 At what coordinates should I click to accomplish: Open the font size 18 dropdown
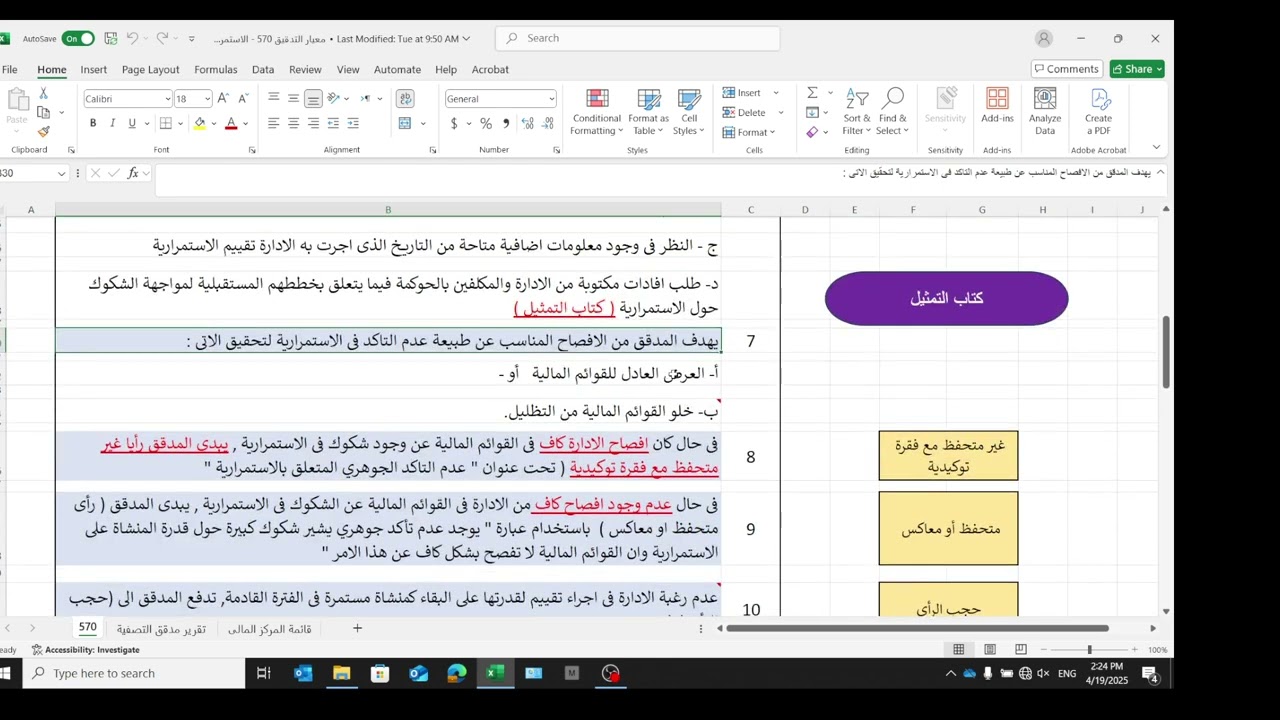207,98
